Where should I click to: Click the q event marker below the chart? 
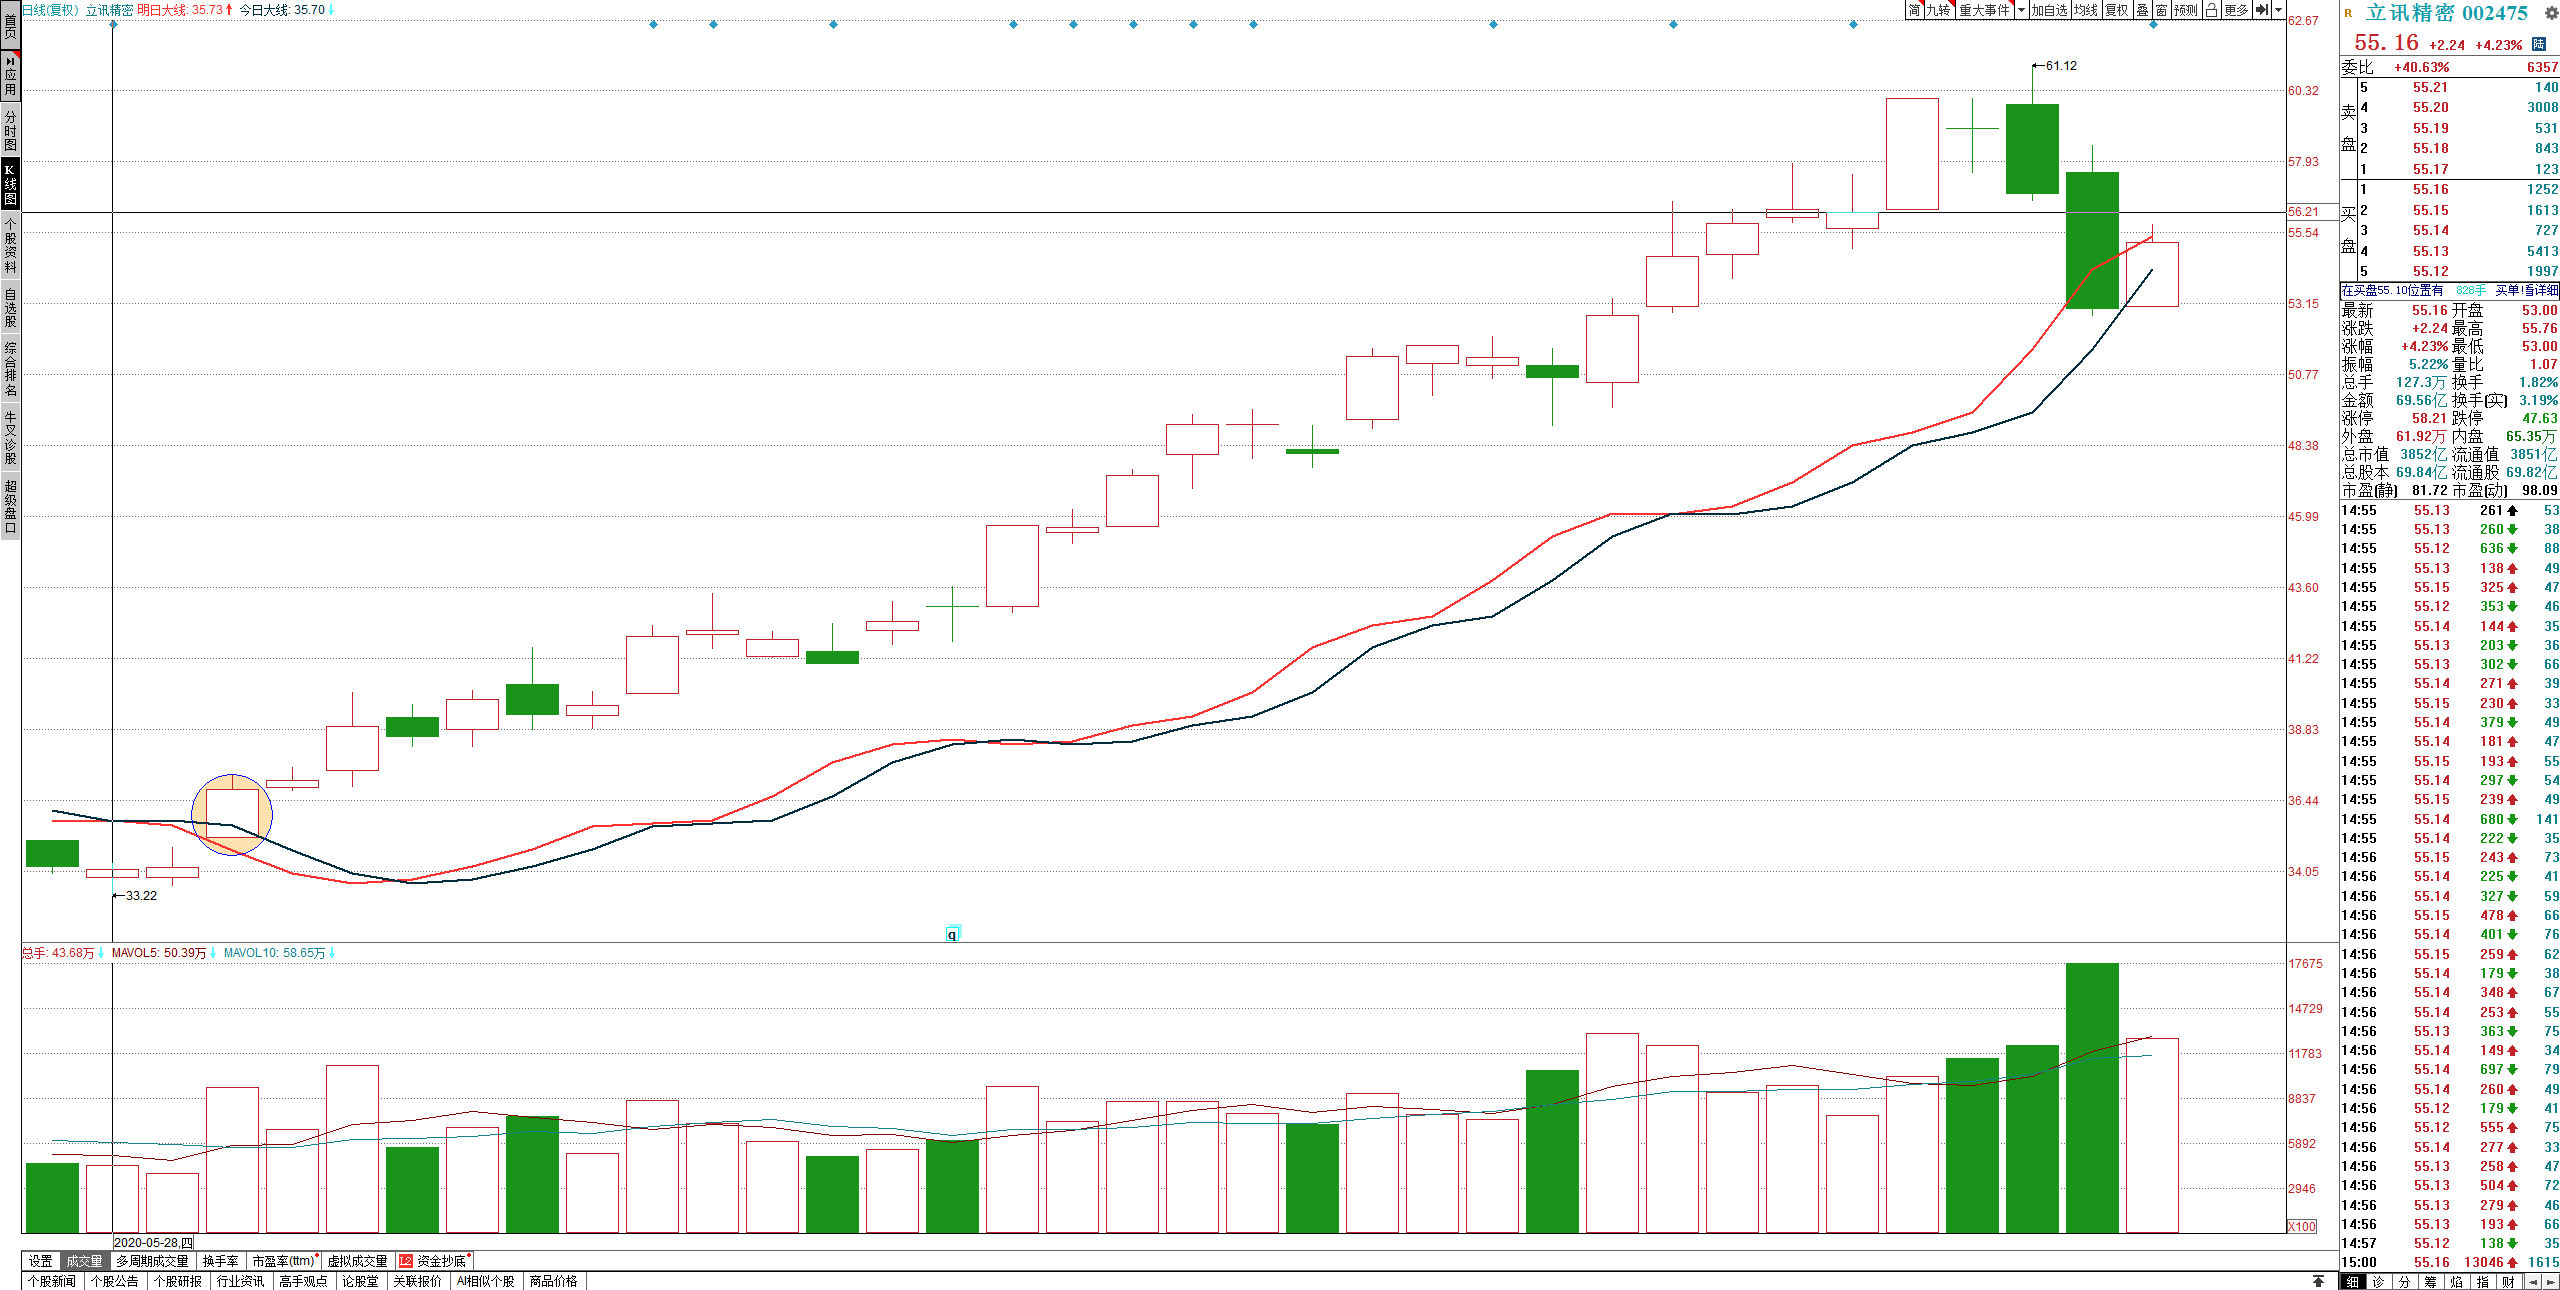[952, 934]
